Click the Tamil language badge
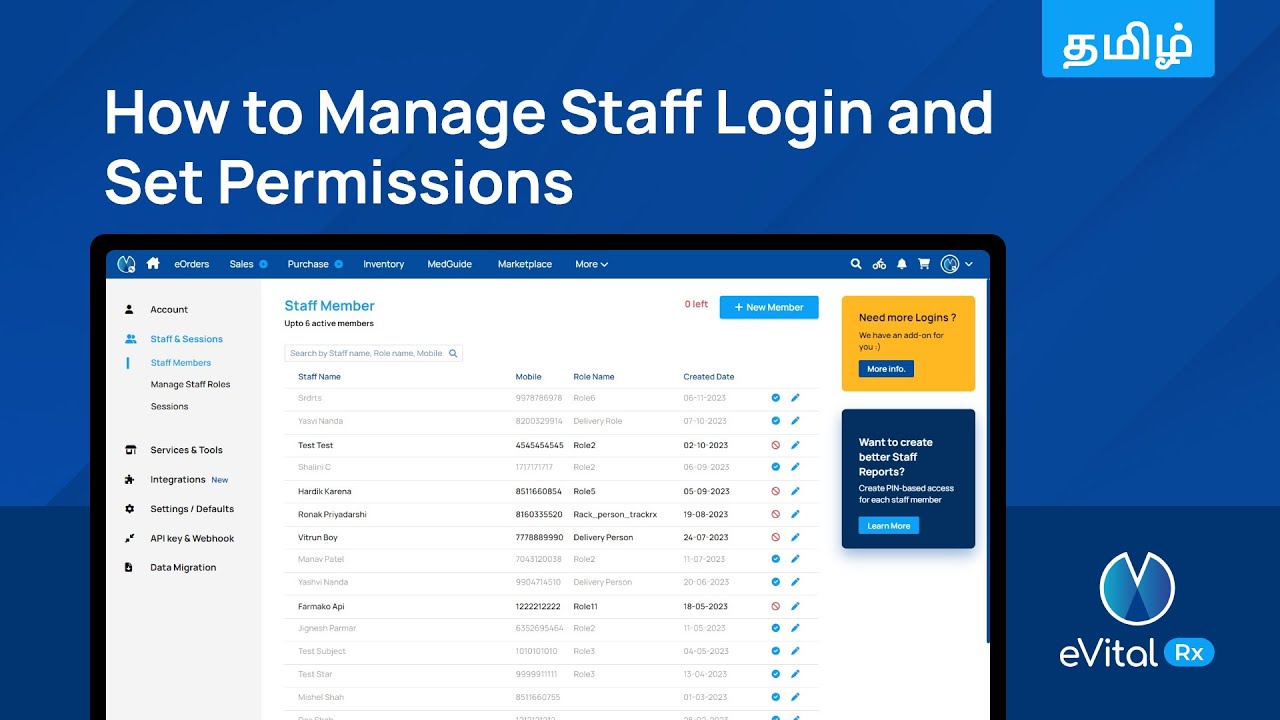This screenshot has width=1280, height=720. coord(1128,39)
